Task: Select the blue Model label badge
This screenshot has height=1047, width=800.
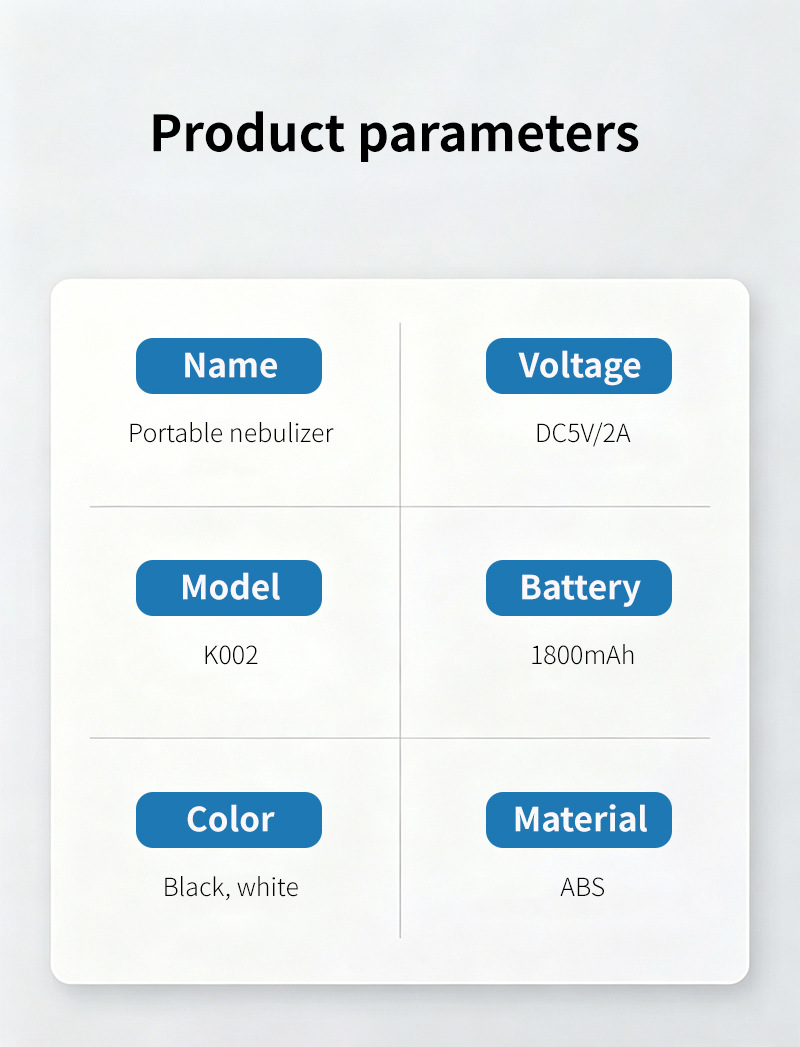Action: tap(228, 588)
